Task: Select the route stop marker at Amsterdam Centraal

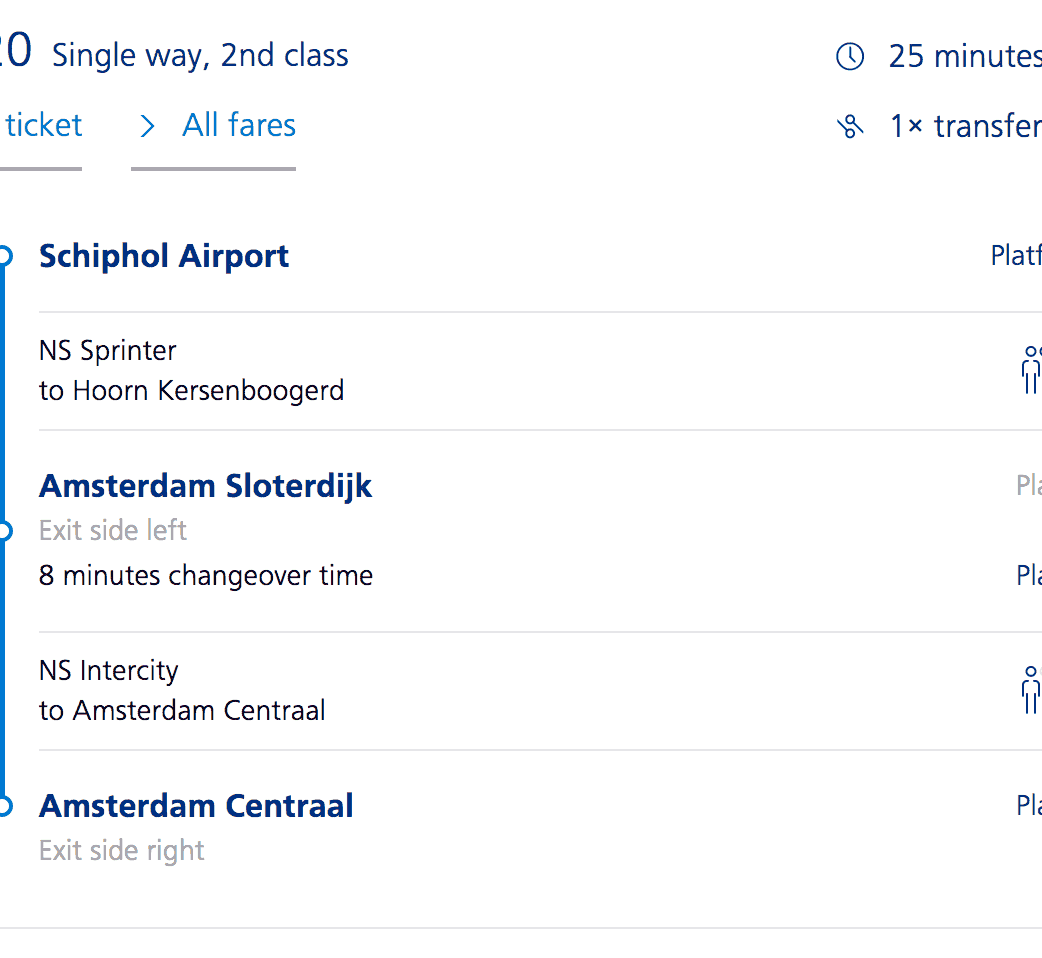Action: tap(4, 806)
